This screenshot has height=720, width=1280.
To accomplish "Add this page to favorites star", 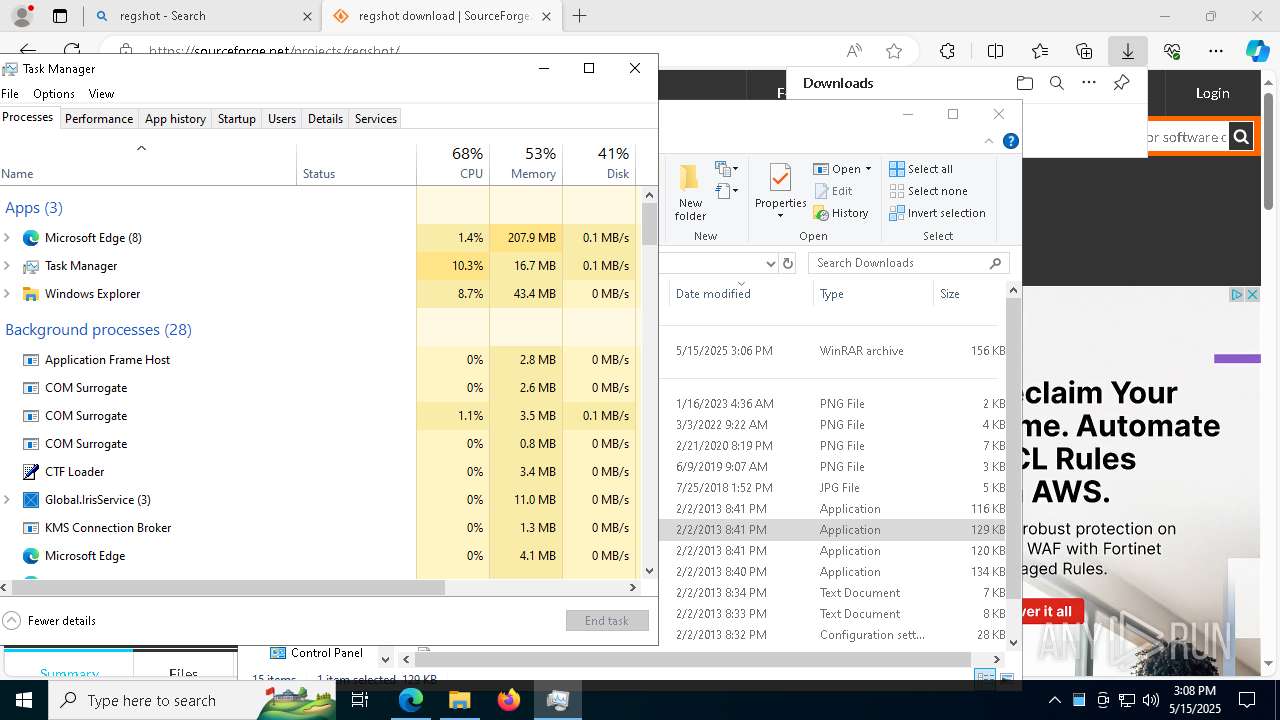I will pos(894,51).
